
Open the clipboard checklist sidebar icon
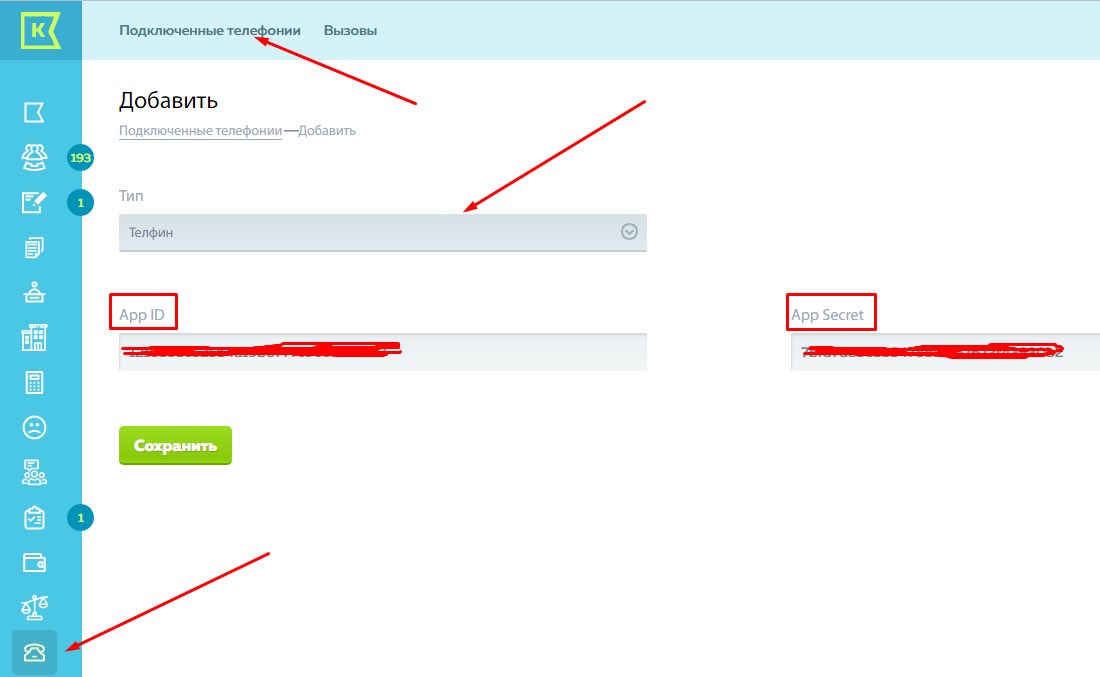[x=34, y=518]
